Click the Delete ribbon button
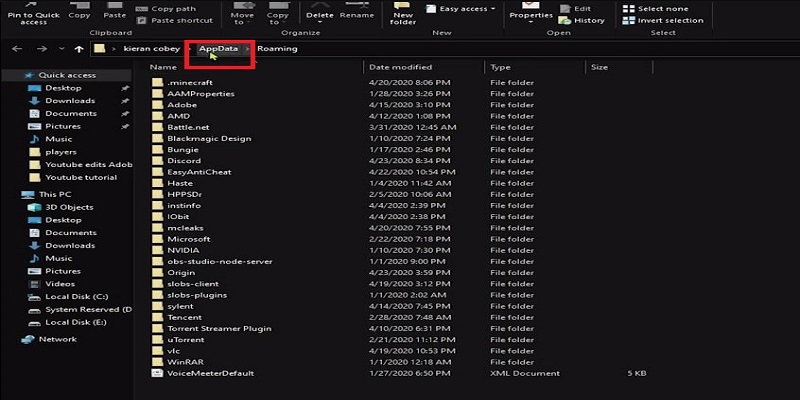This screenshot has width=800, height=400. pyautogui.click(x=320, y=11)
